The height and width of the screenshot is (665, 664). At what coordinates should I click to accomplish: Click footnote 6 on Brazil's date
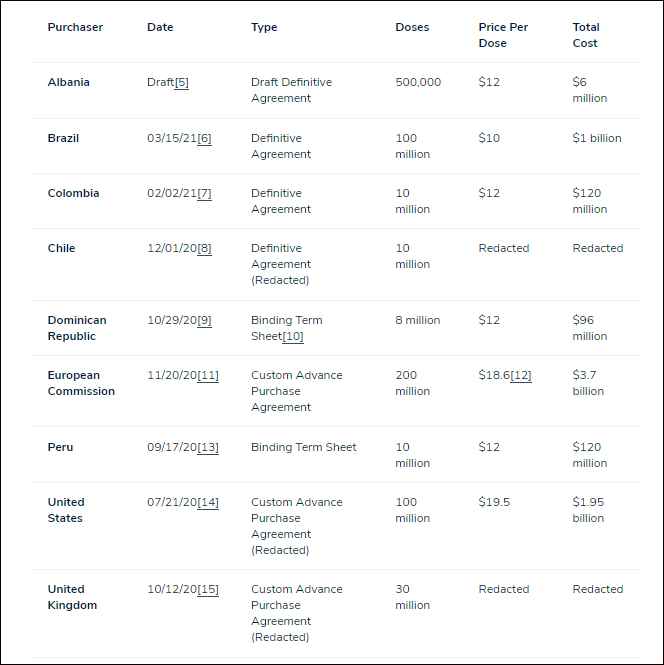tap(204, 139)
